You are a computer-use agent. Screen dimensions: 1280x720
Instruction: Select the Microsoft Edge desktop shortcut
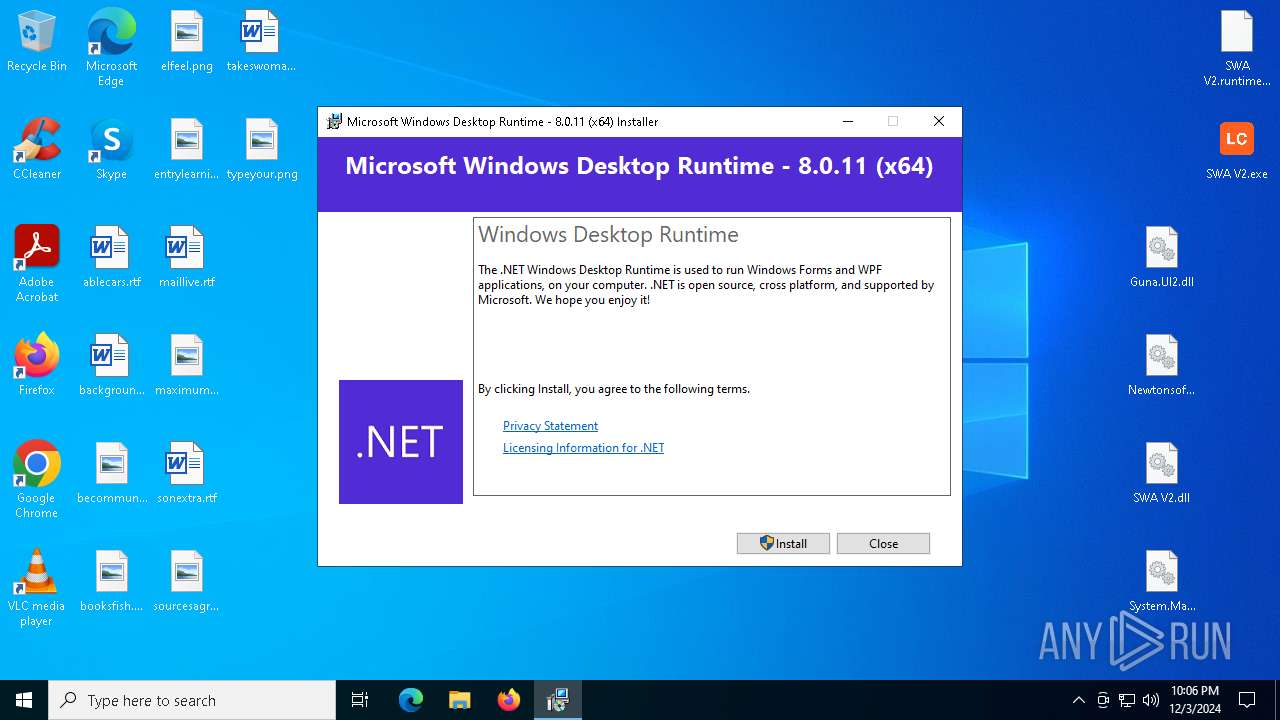[111, 47]
